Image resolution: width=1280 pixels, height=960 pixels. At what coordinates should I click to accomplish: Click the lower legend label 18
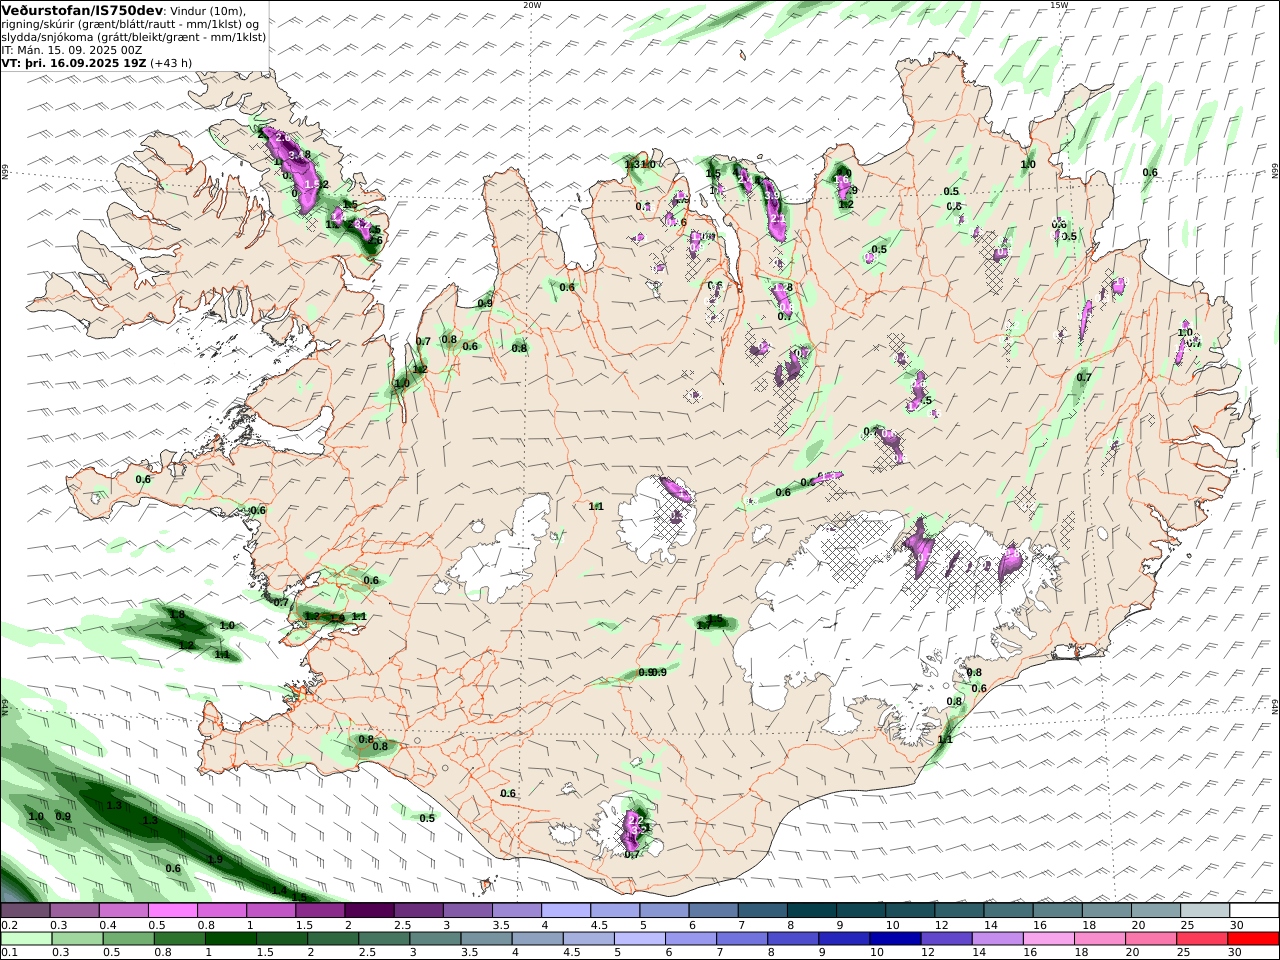pos(1081,953)
